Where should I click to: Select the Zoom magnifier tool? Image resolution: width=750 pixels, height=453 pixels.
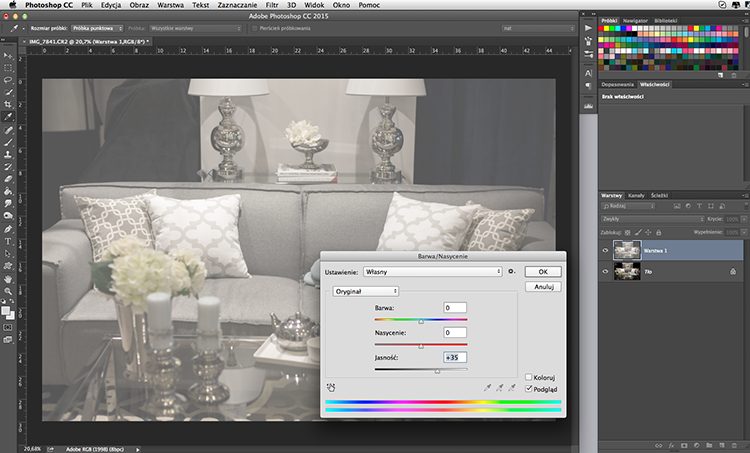click(x=8, y=291)
